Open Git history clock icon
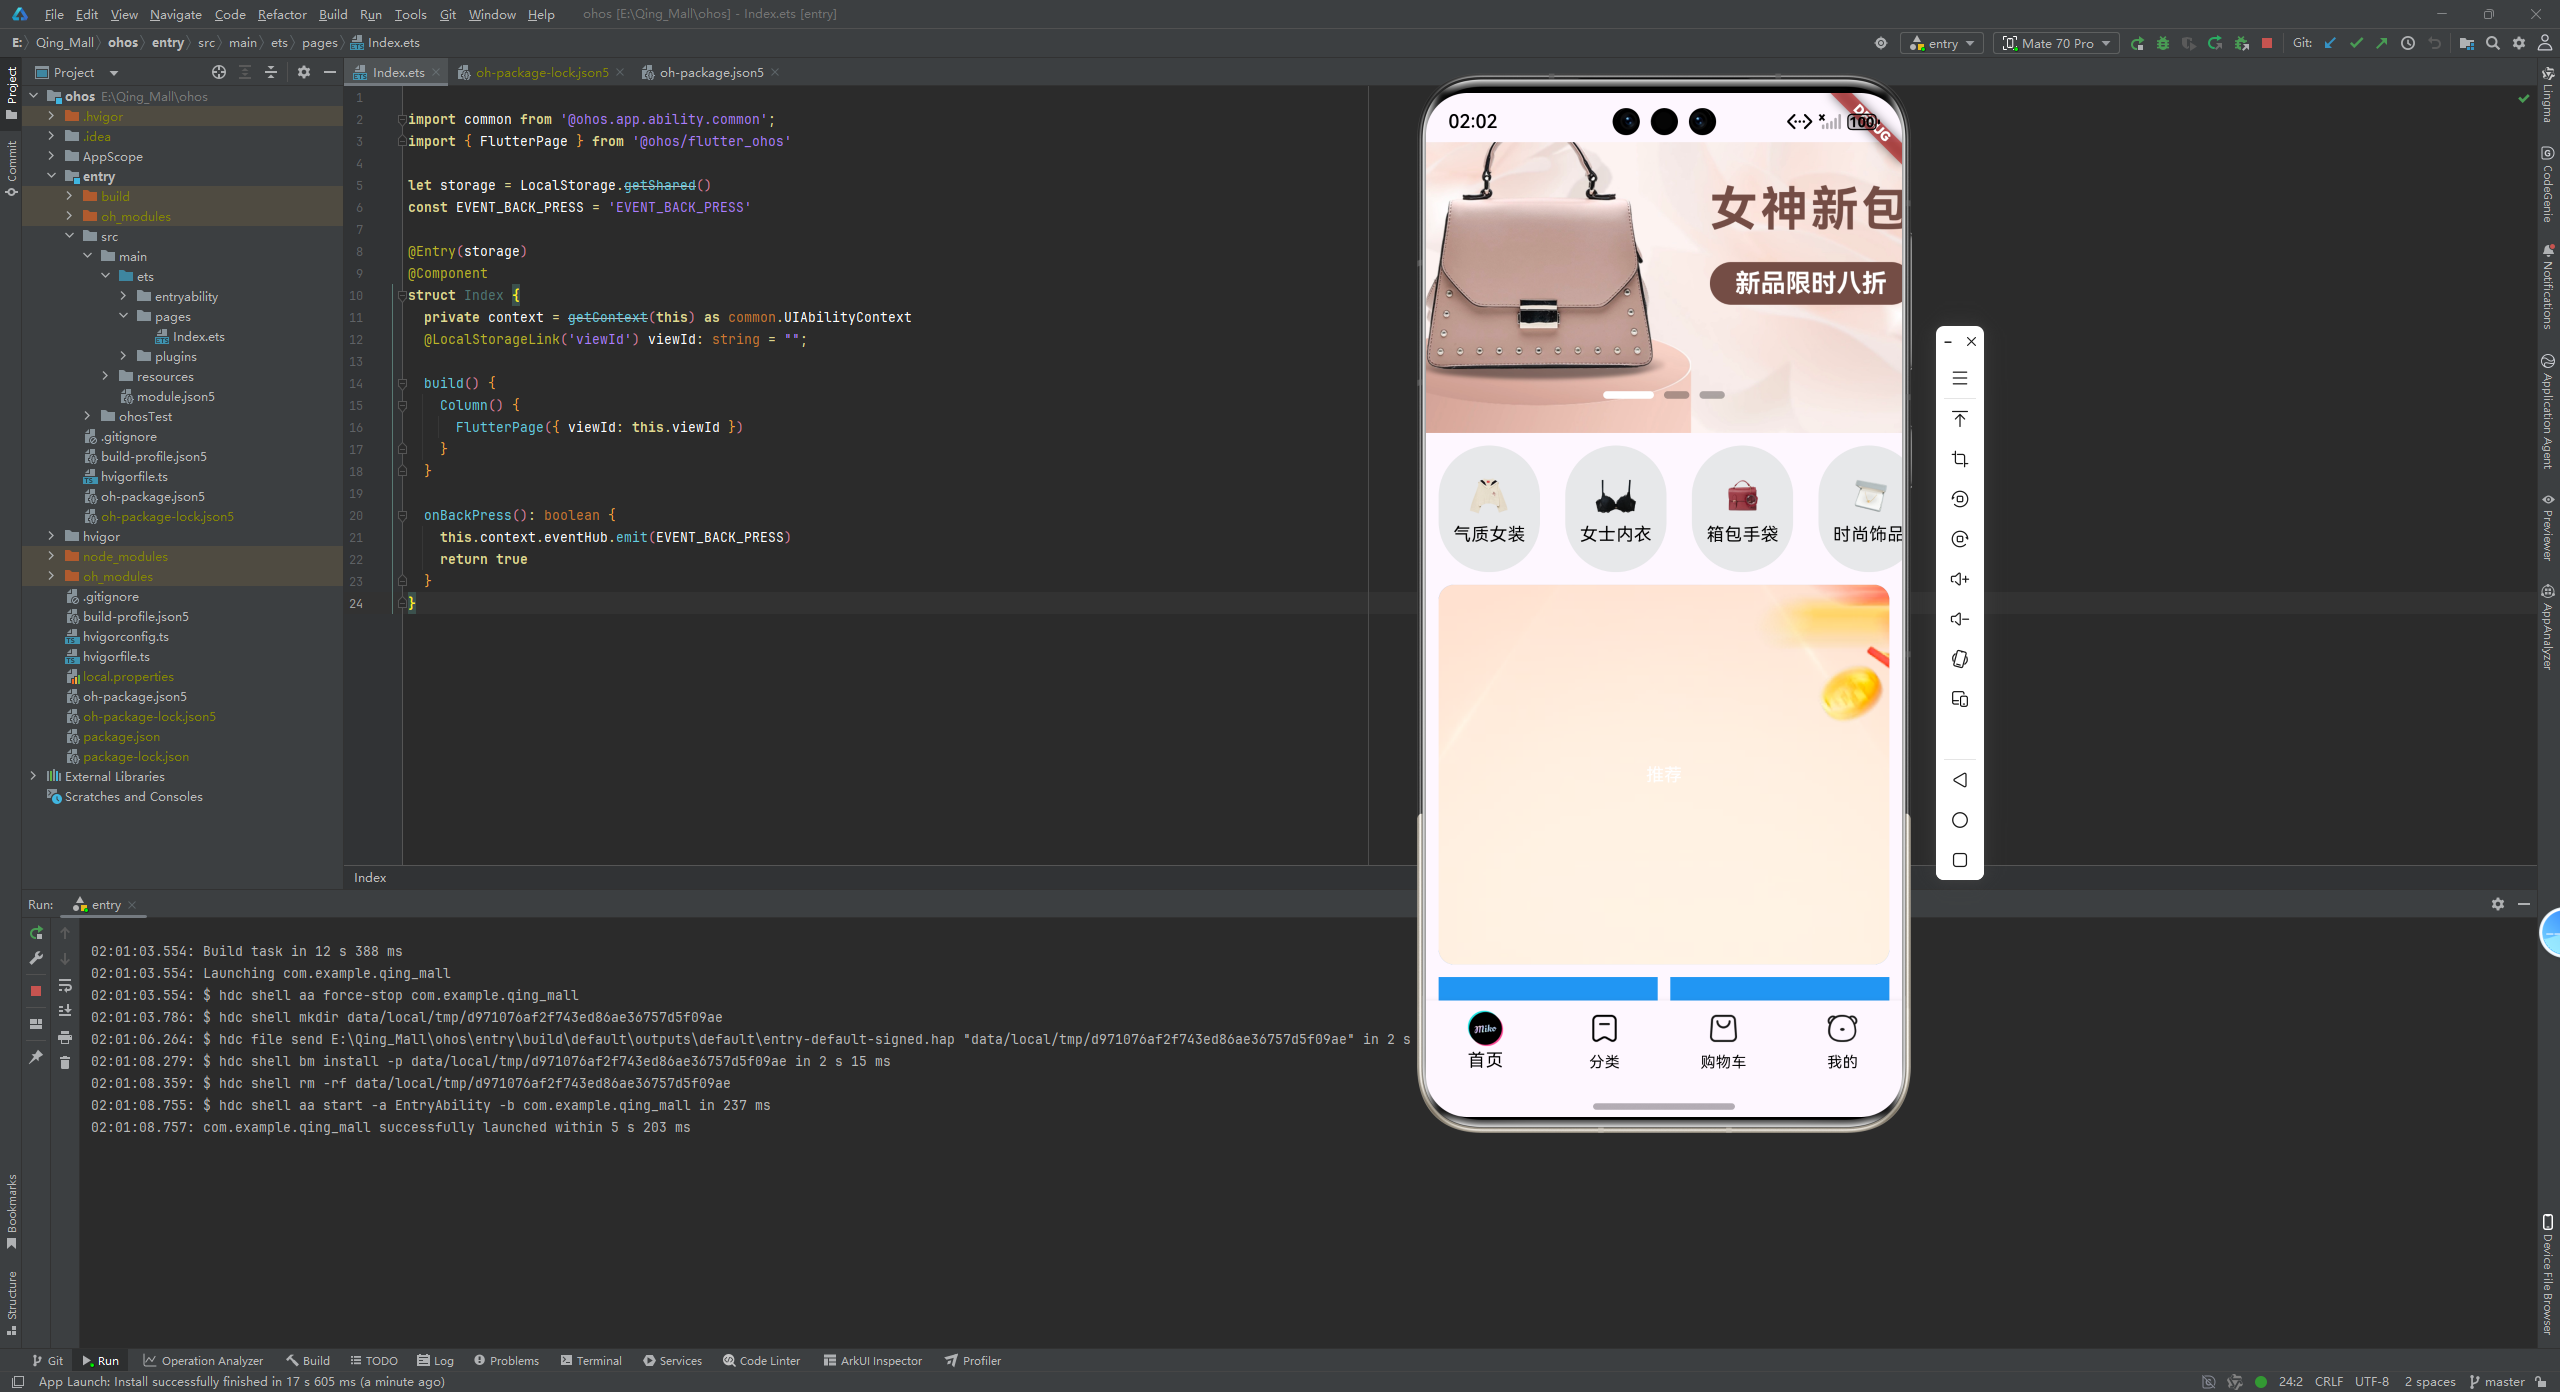Image resolution: width=2560 pixels, height=1392 pixels. click(2408, 43)
